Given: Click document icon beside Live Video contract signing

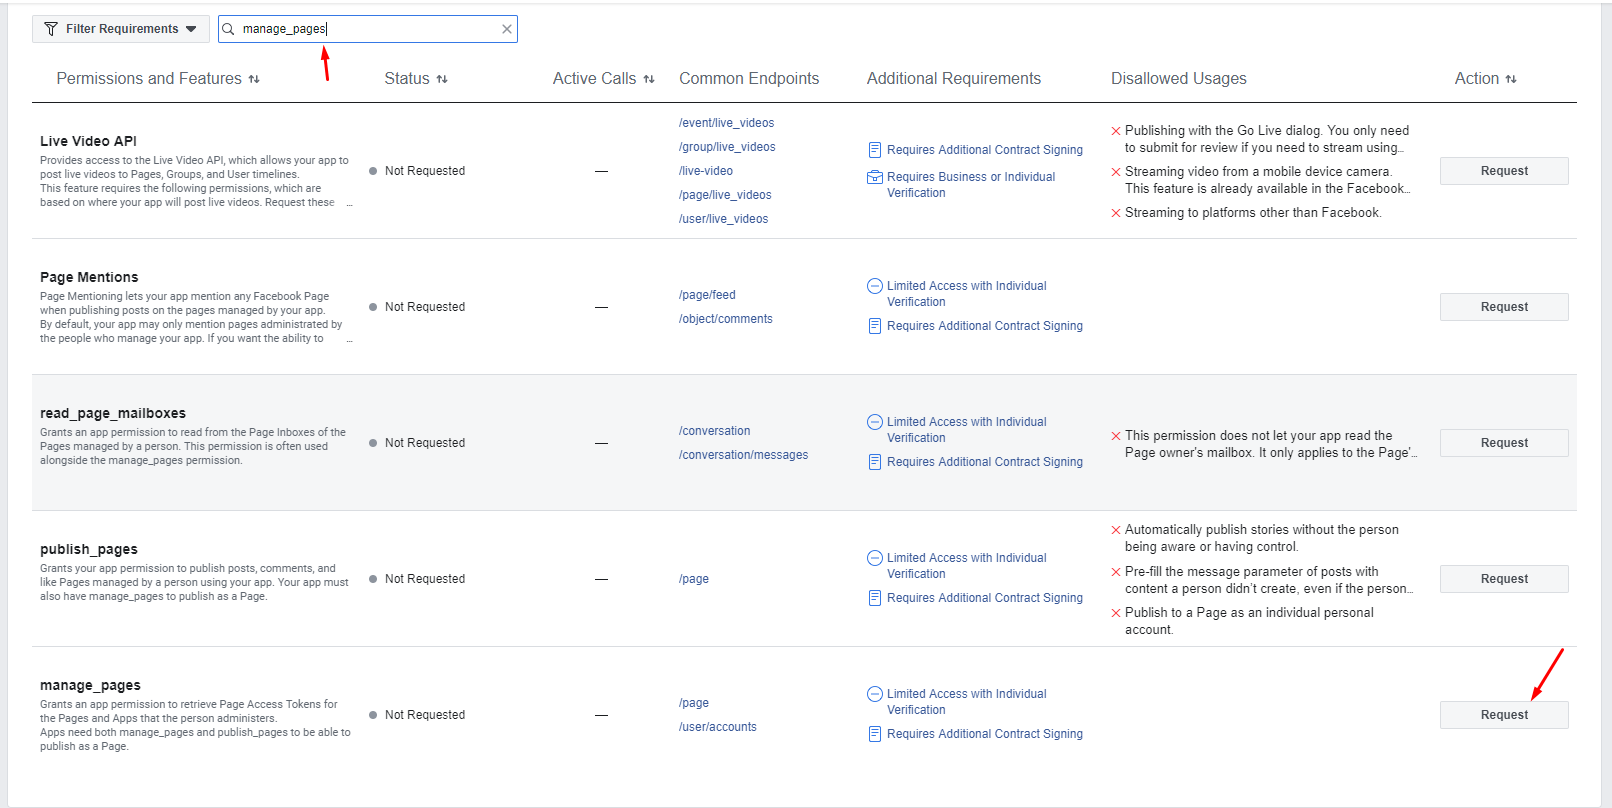Looking at the screenshot, I should tap(875, 150).
